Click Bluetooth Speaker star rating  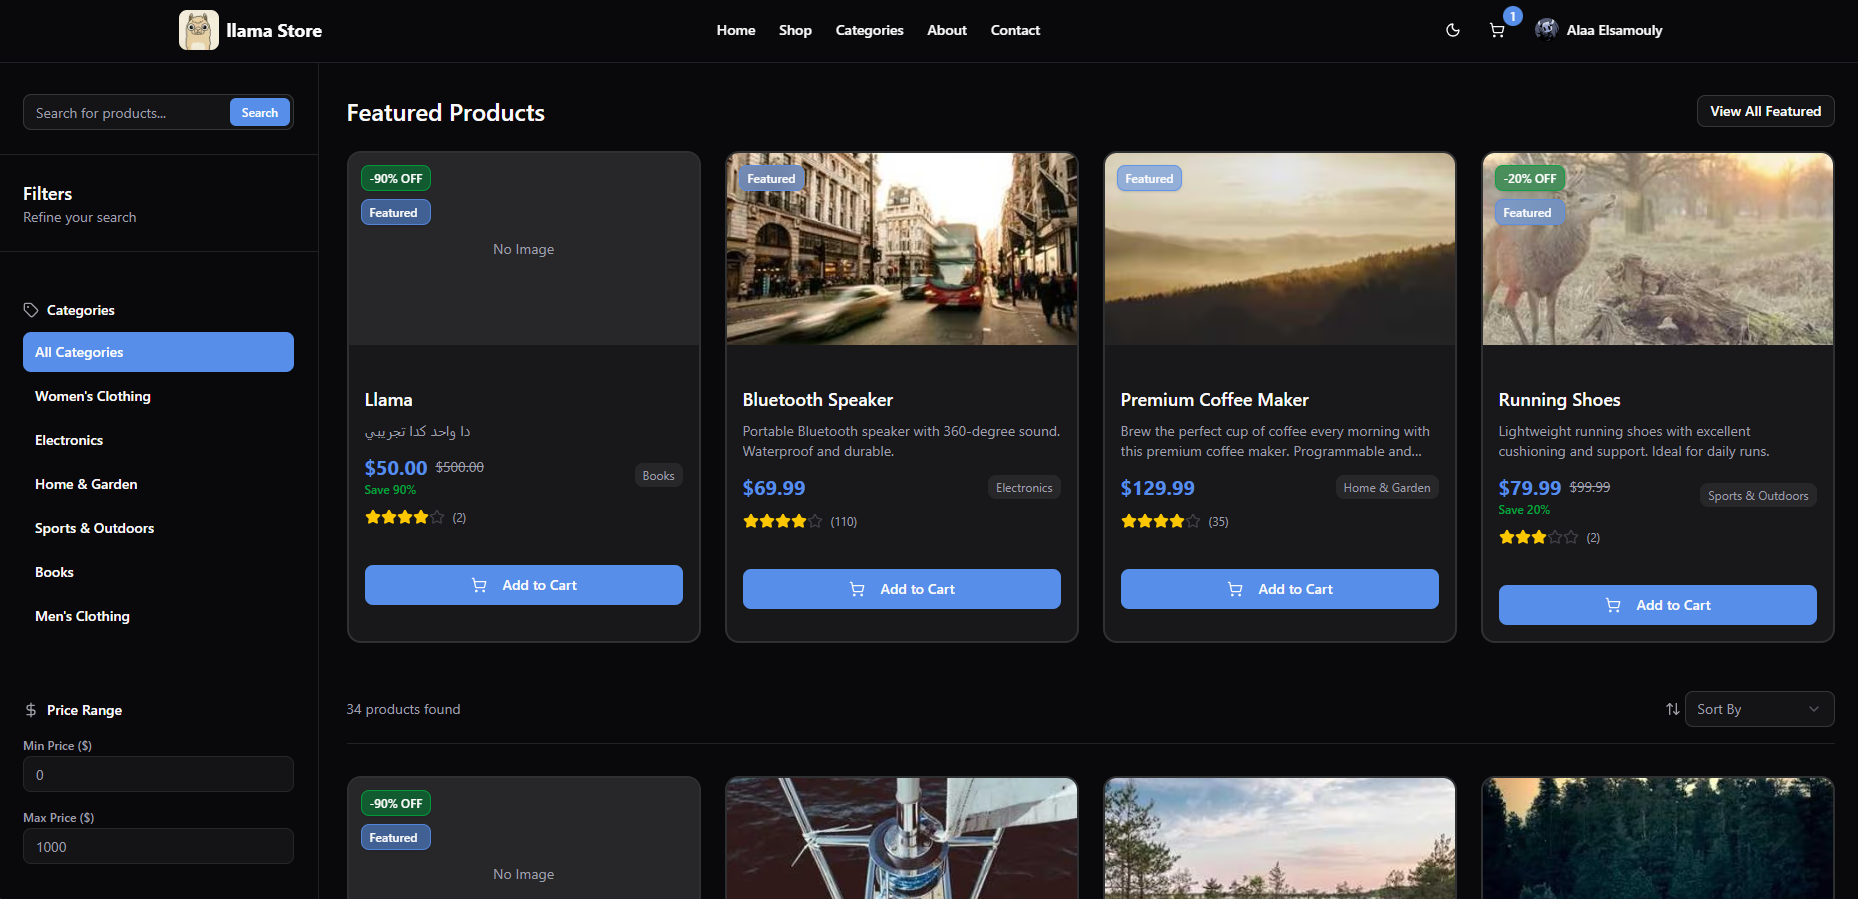click(x=782, y=521)
